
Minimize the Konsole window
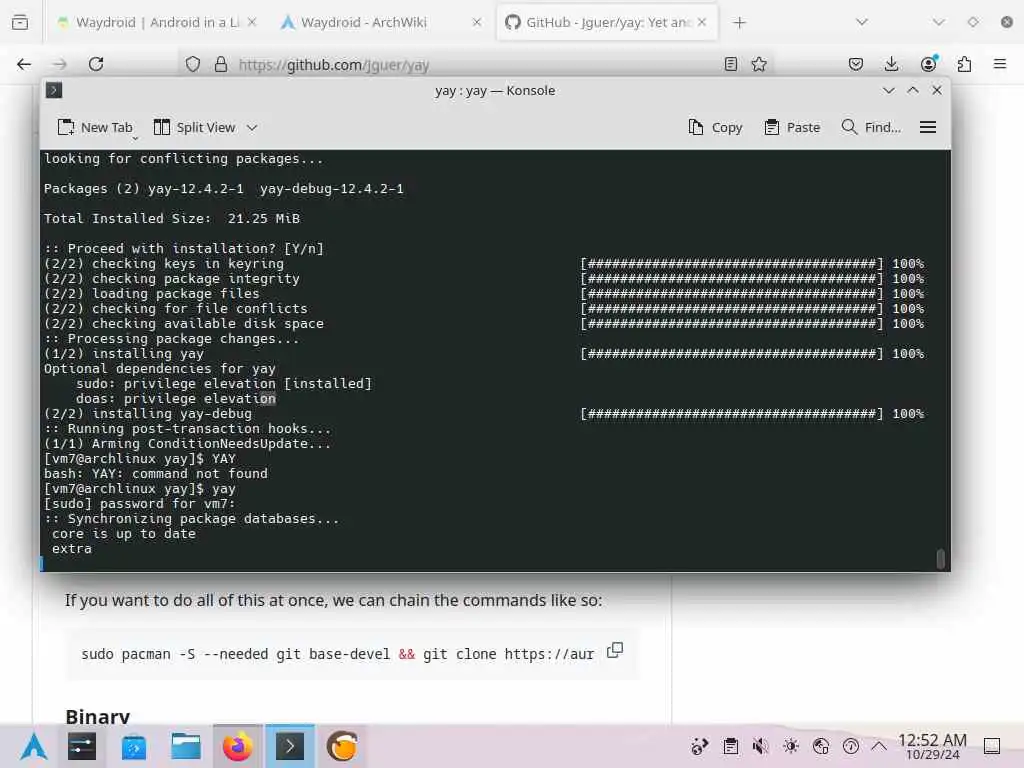tap(888, 90)
